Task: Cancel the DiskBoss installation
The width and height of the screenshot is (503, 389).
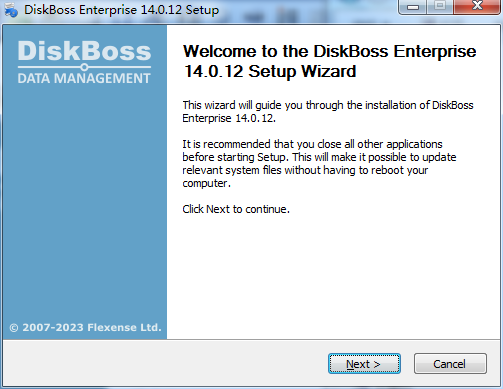Action: (450, 364)
